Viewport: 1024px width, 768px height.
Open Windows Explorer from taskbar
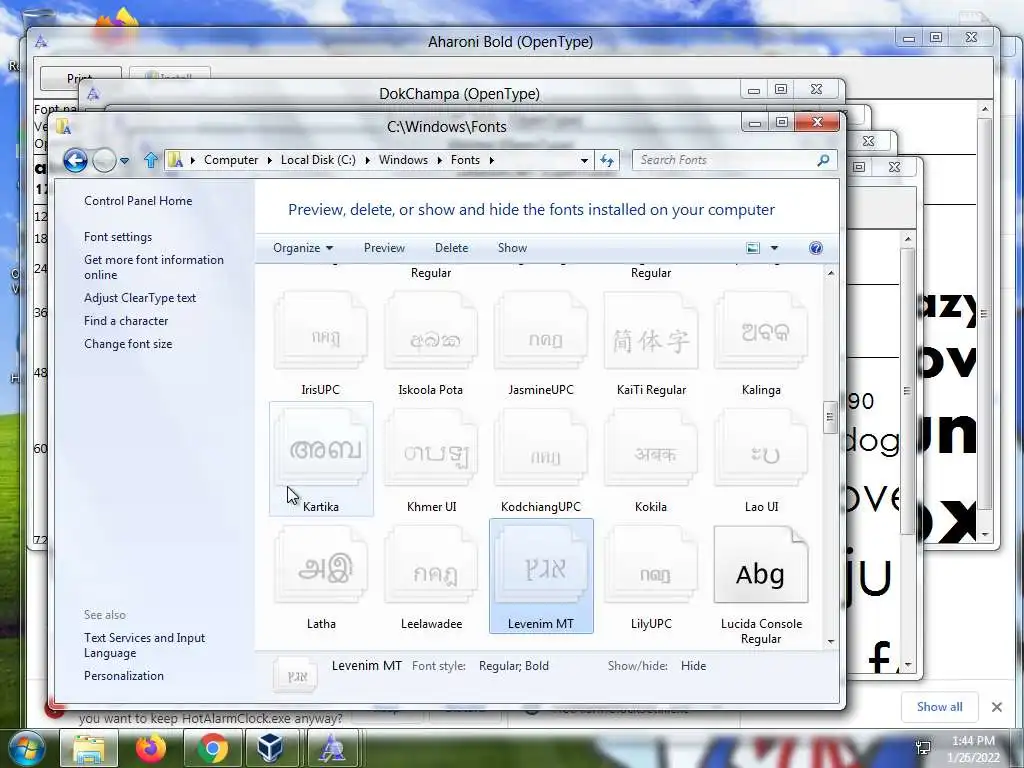pos(89,748)
